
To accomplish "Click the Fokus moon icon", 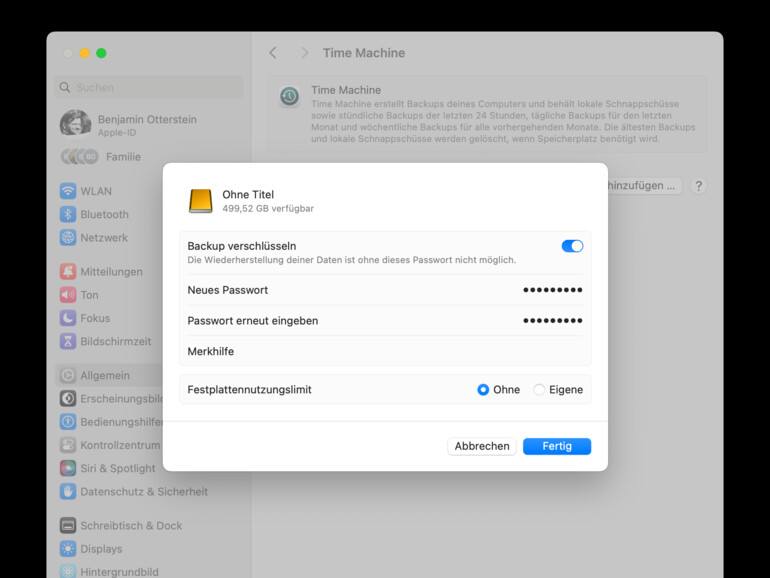I will coord(68,318).
